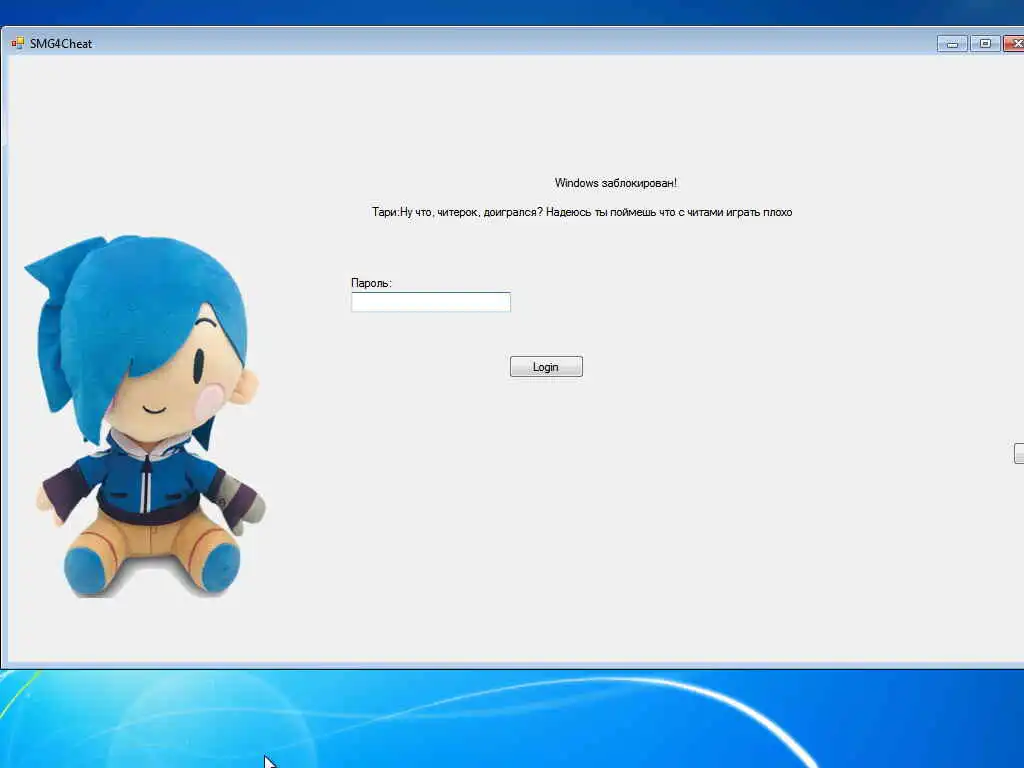Viewport: 1024px width, 768px height.
Task: Focus the Пароль password input field
Action: click(430, 302)
